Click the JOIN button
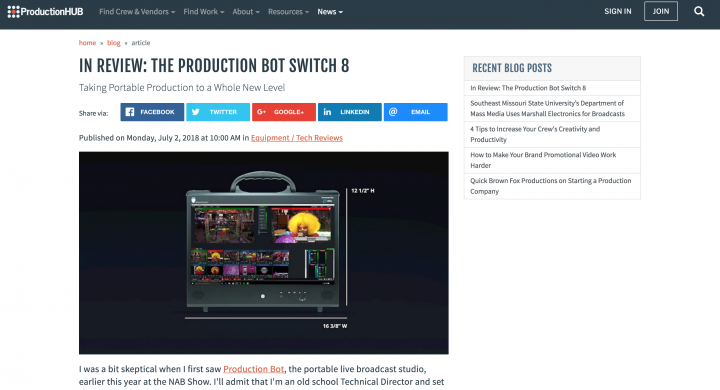The width and height of the screenshot is (720, 390). 661,11
